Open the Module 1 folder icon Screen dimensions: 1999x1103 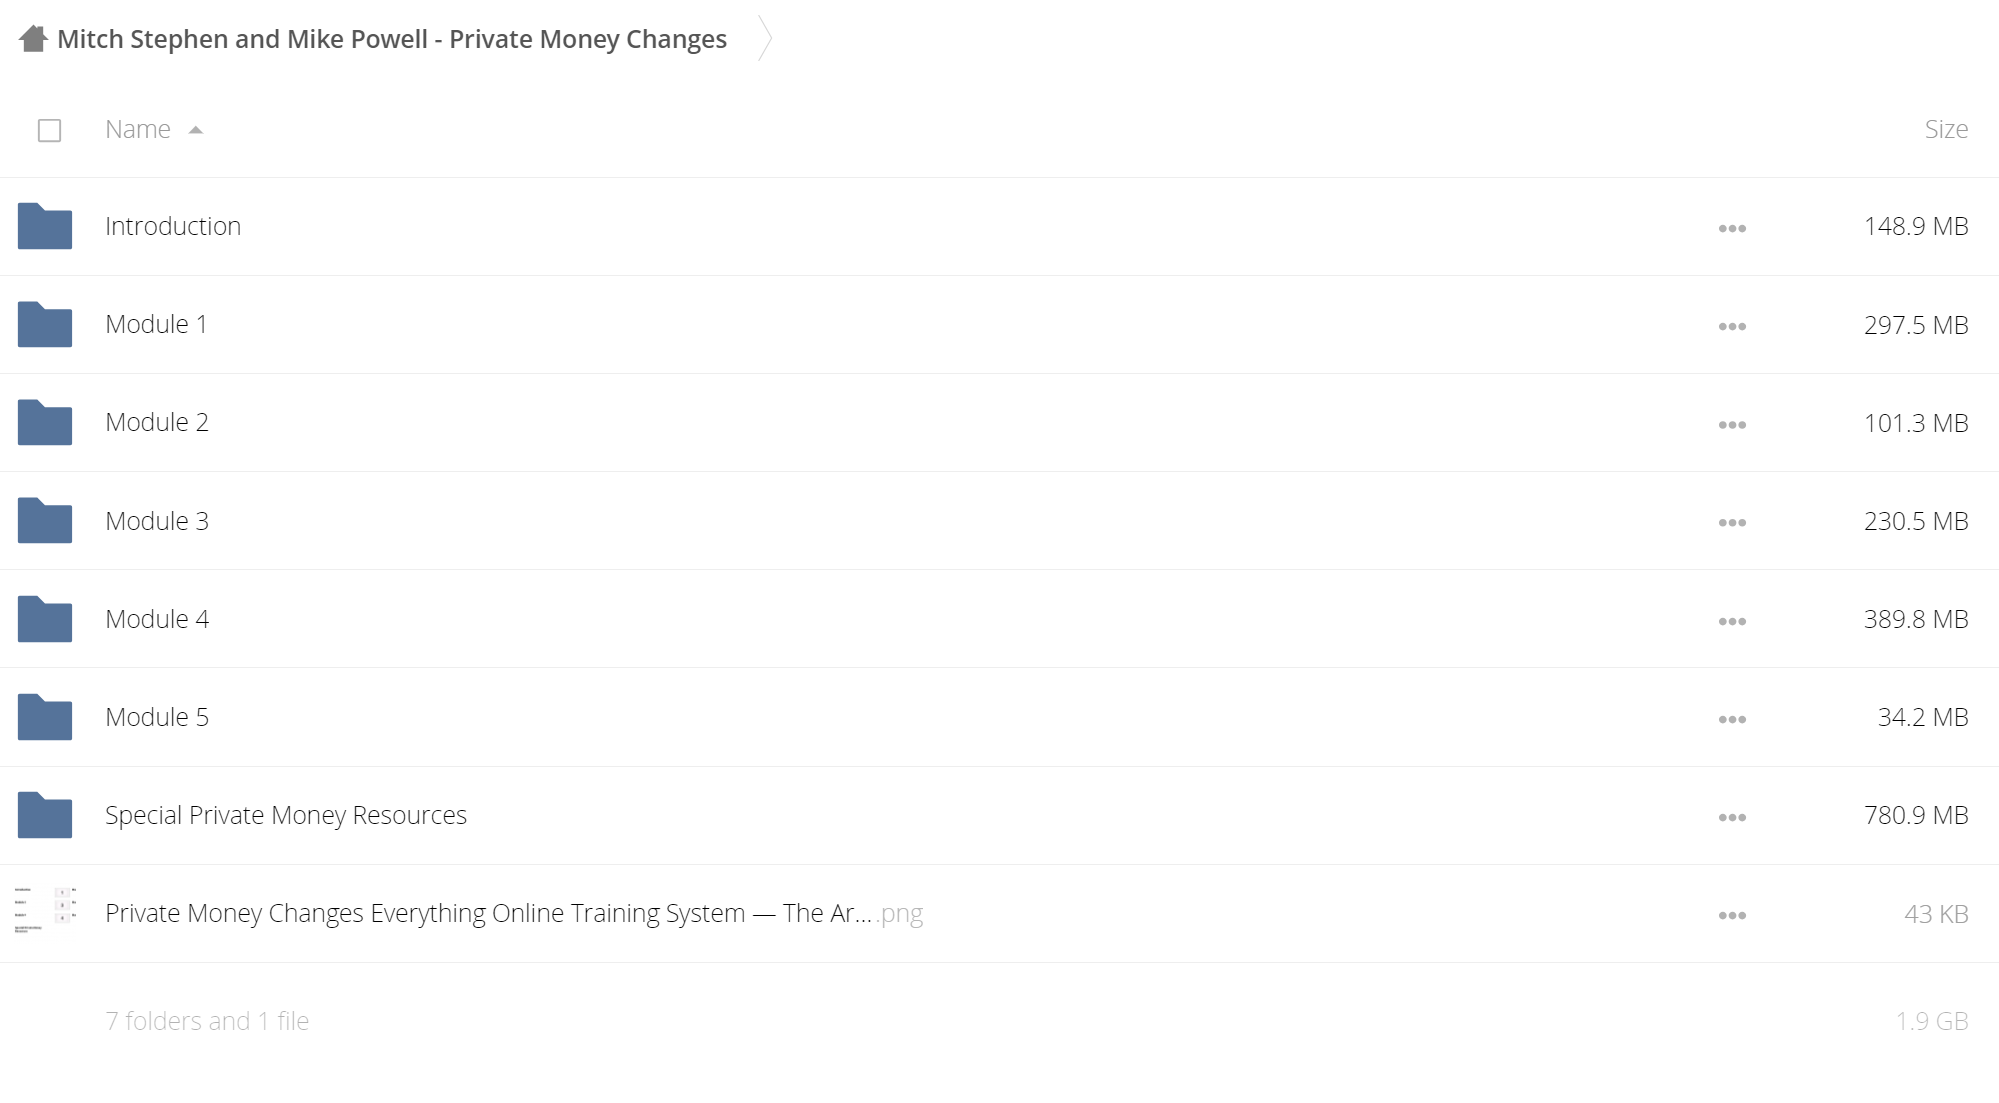coord(45,324)
